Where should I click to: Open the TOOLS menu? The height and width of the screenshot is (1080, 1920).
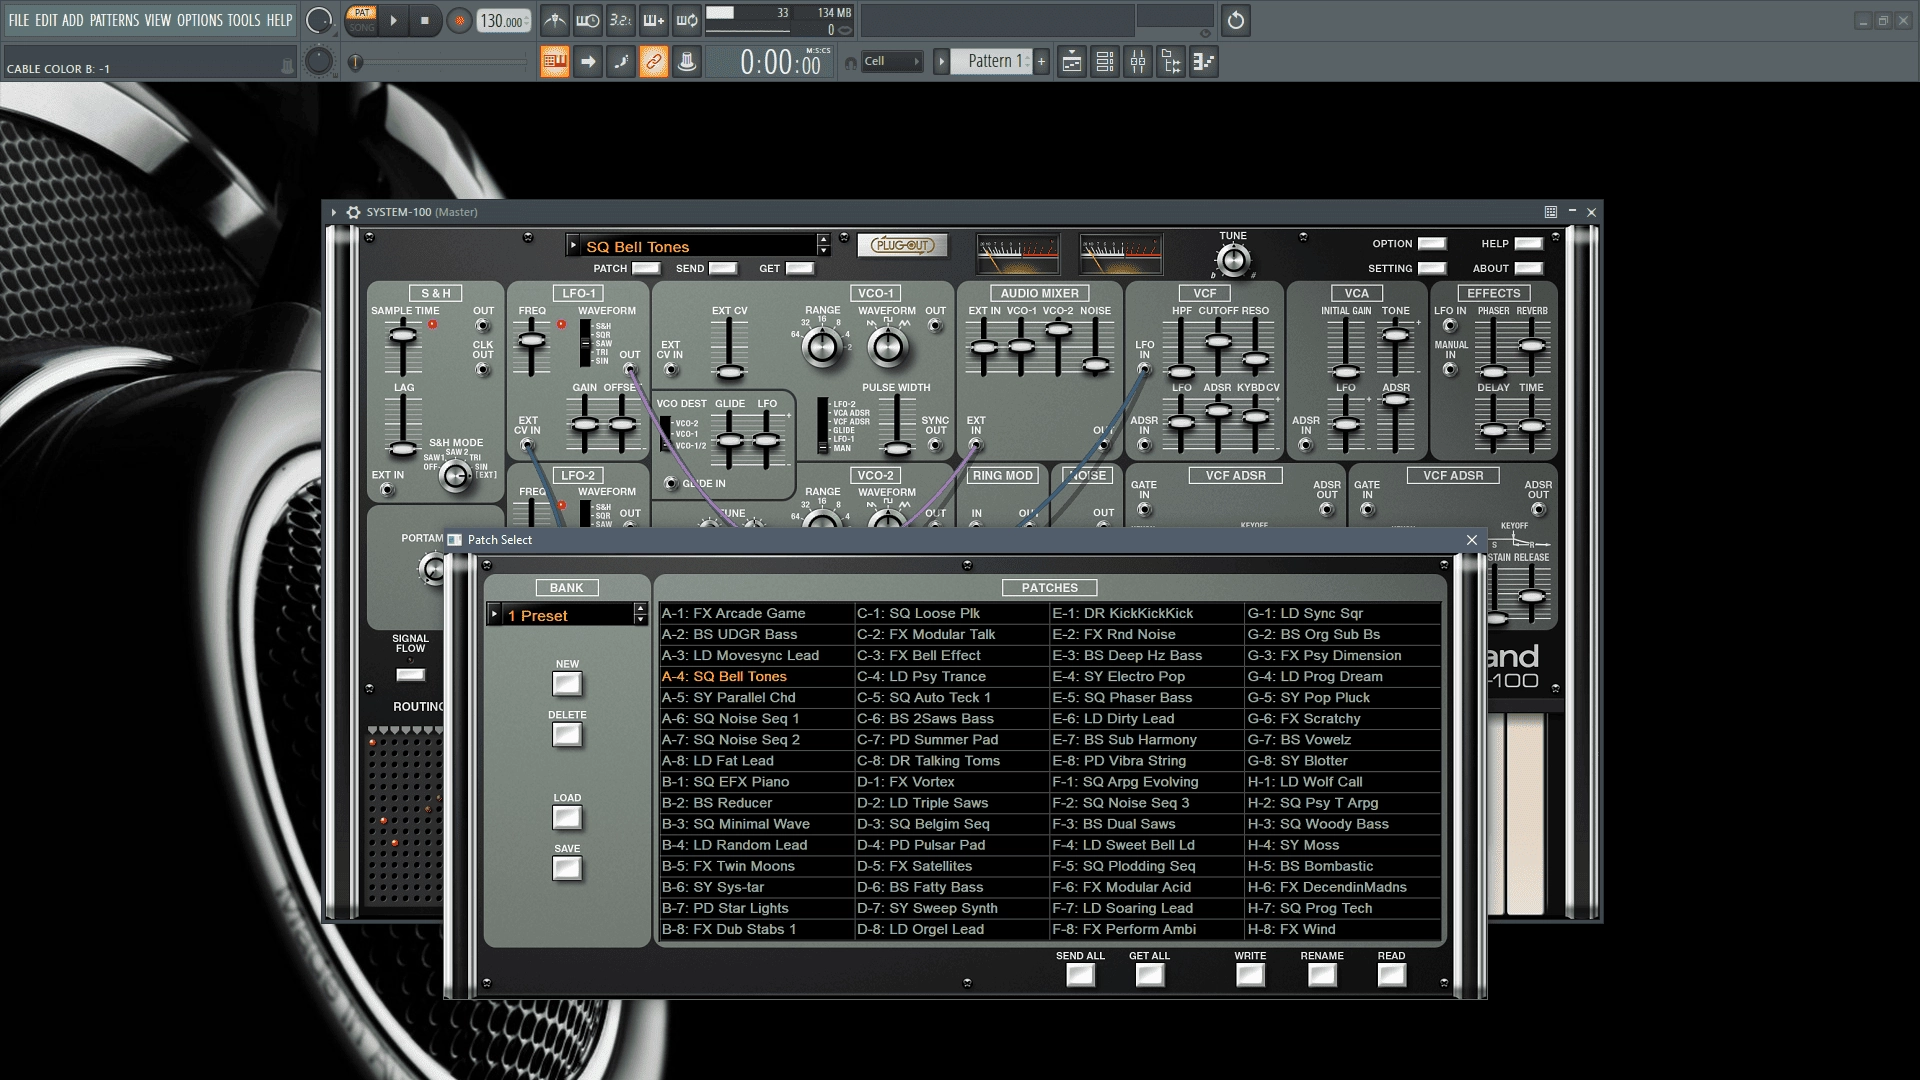244,20
